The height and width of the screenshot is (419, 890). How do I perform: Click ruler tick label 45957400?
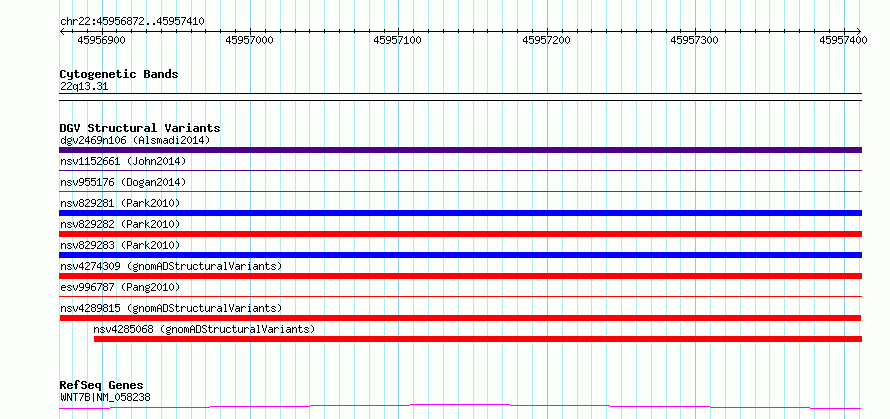[x=843, y=40]
